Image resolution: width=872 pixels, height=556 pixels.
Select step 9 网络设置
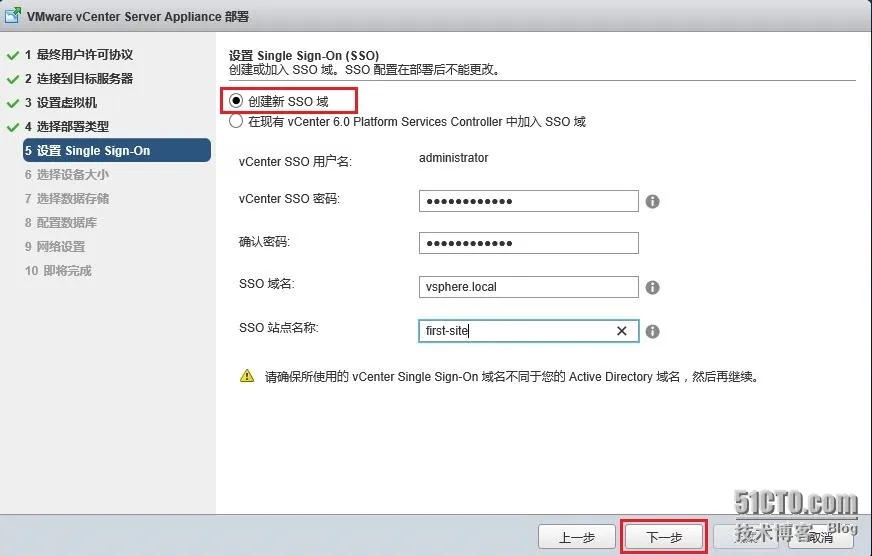pos(55,246)
